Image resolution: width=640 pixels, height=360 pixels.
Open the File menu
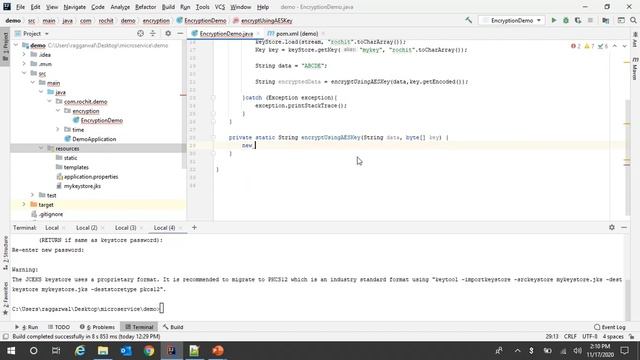[x=20, y=7]
